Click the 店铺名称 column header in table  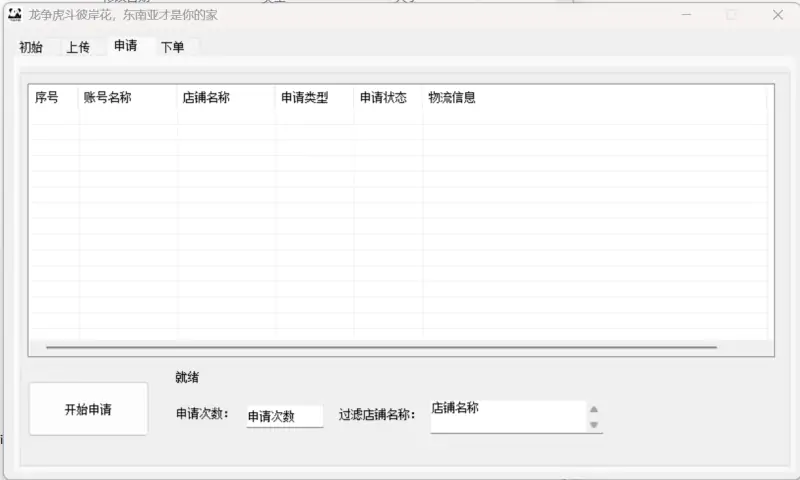point(206,98)
